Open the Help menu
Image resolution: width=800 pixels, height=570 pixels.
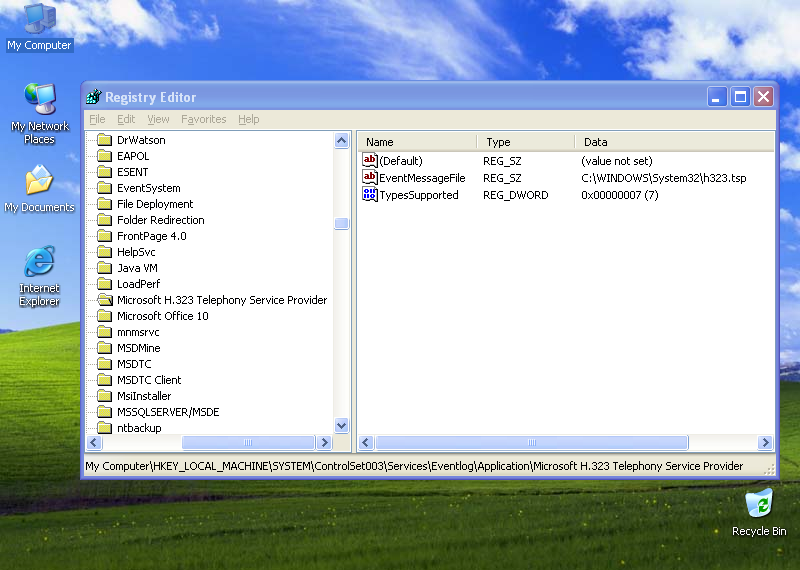pos(248,119)
